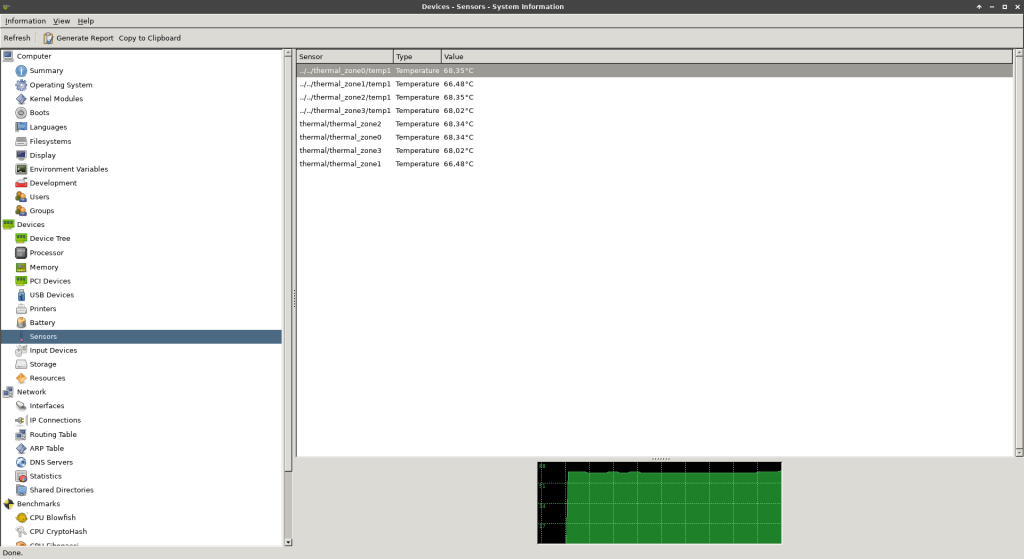Open the Processor entry icon
The image size is (1024, 559).
coord(21,253)
